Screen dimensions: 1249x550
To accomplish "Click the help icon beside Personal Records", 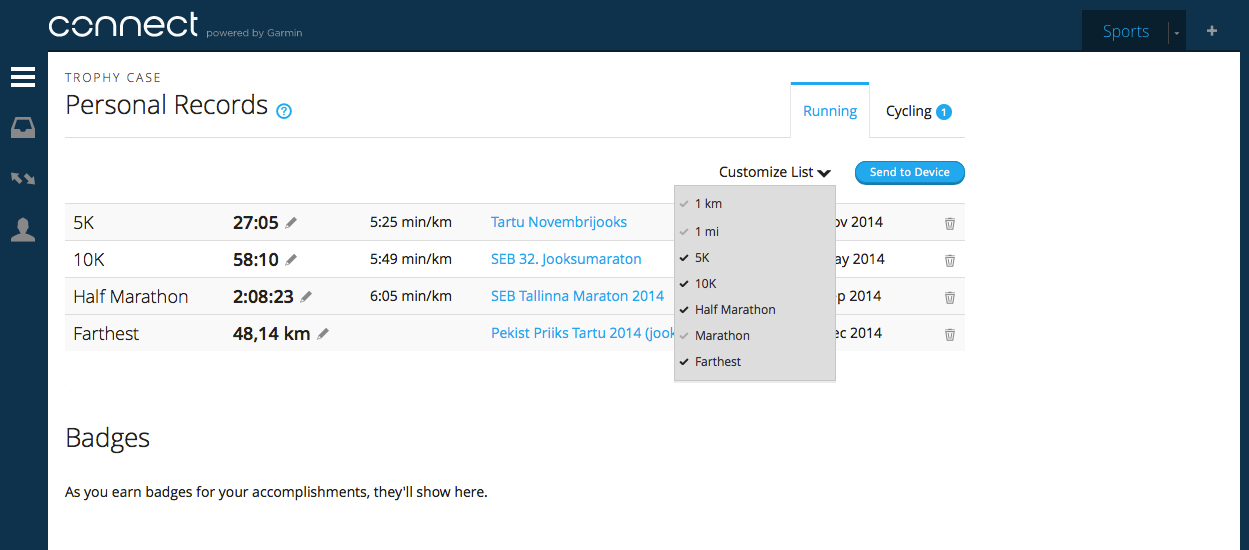I will [284, 111].
